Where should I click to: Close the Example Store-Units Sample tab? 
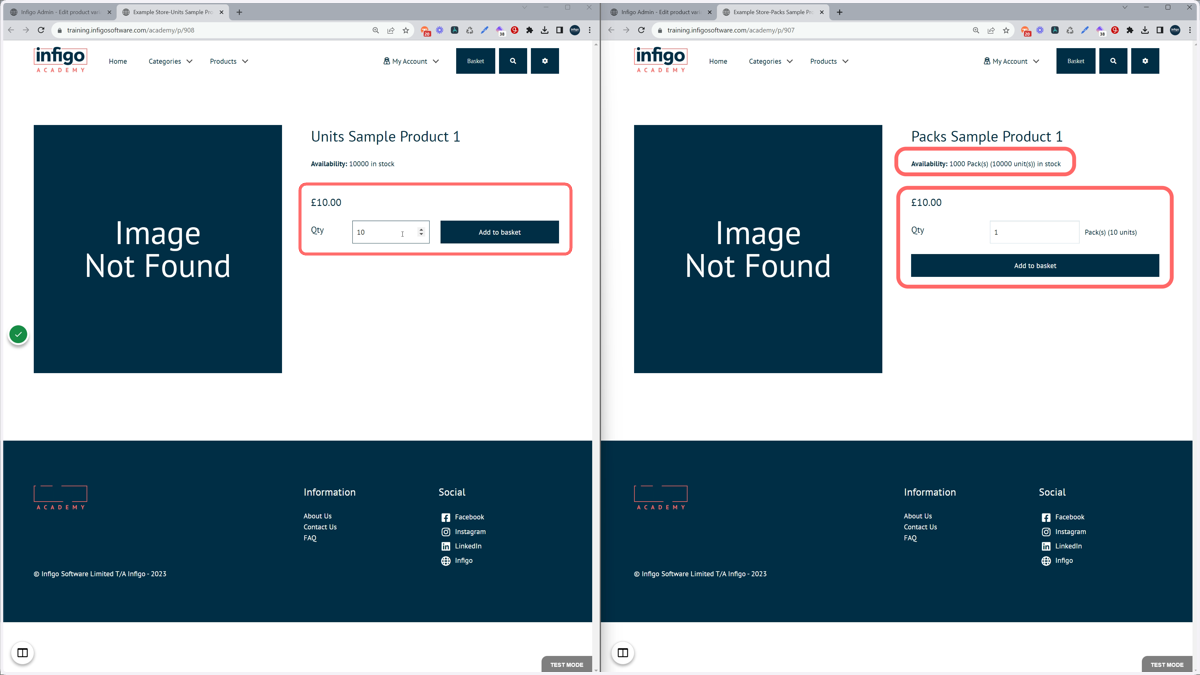(x=221, y=12)
